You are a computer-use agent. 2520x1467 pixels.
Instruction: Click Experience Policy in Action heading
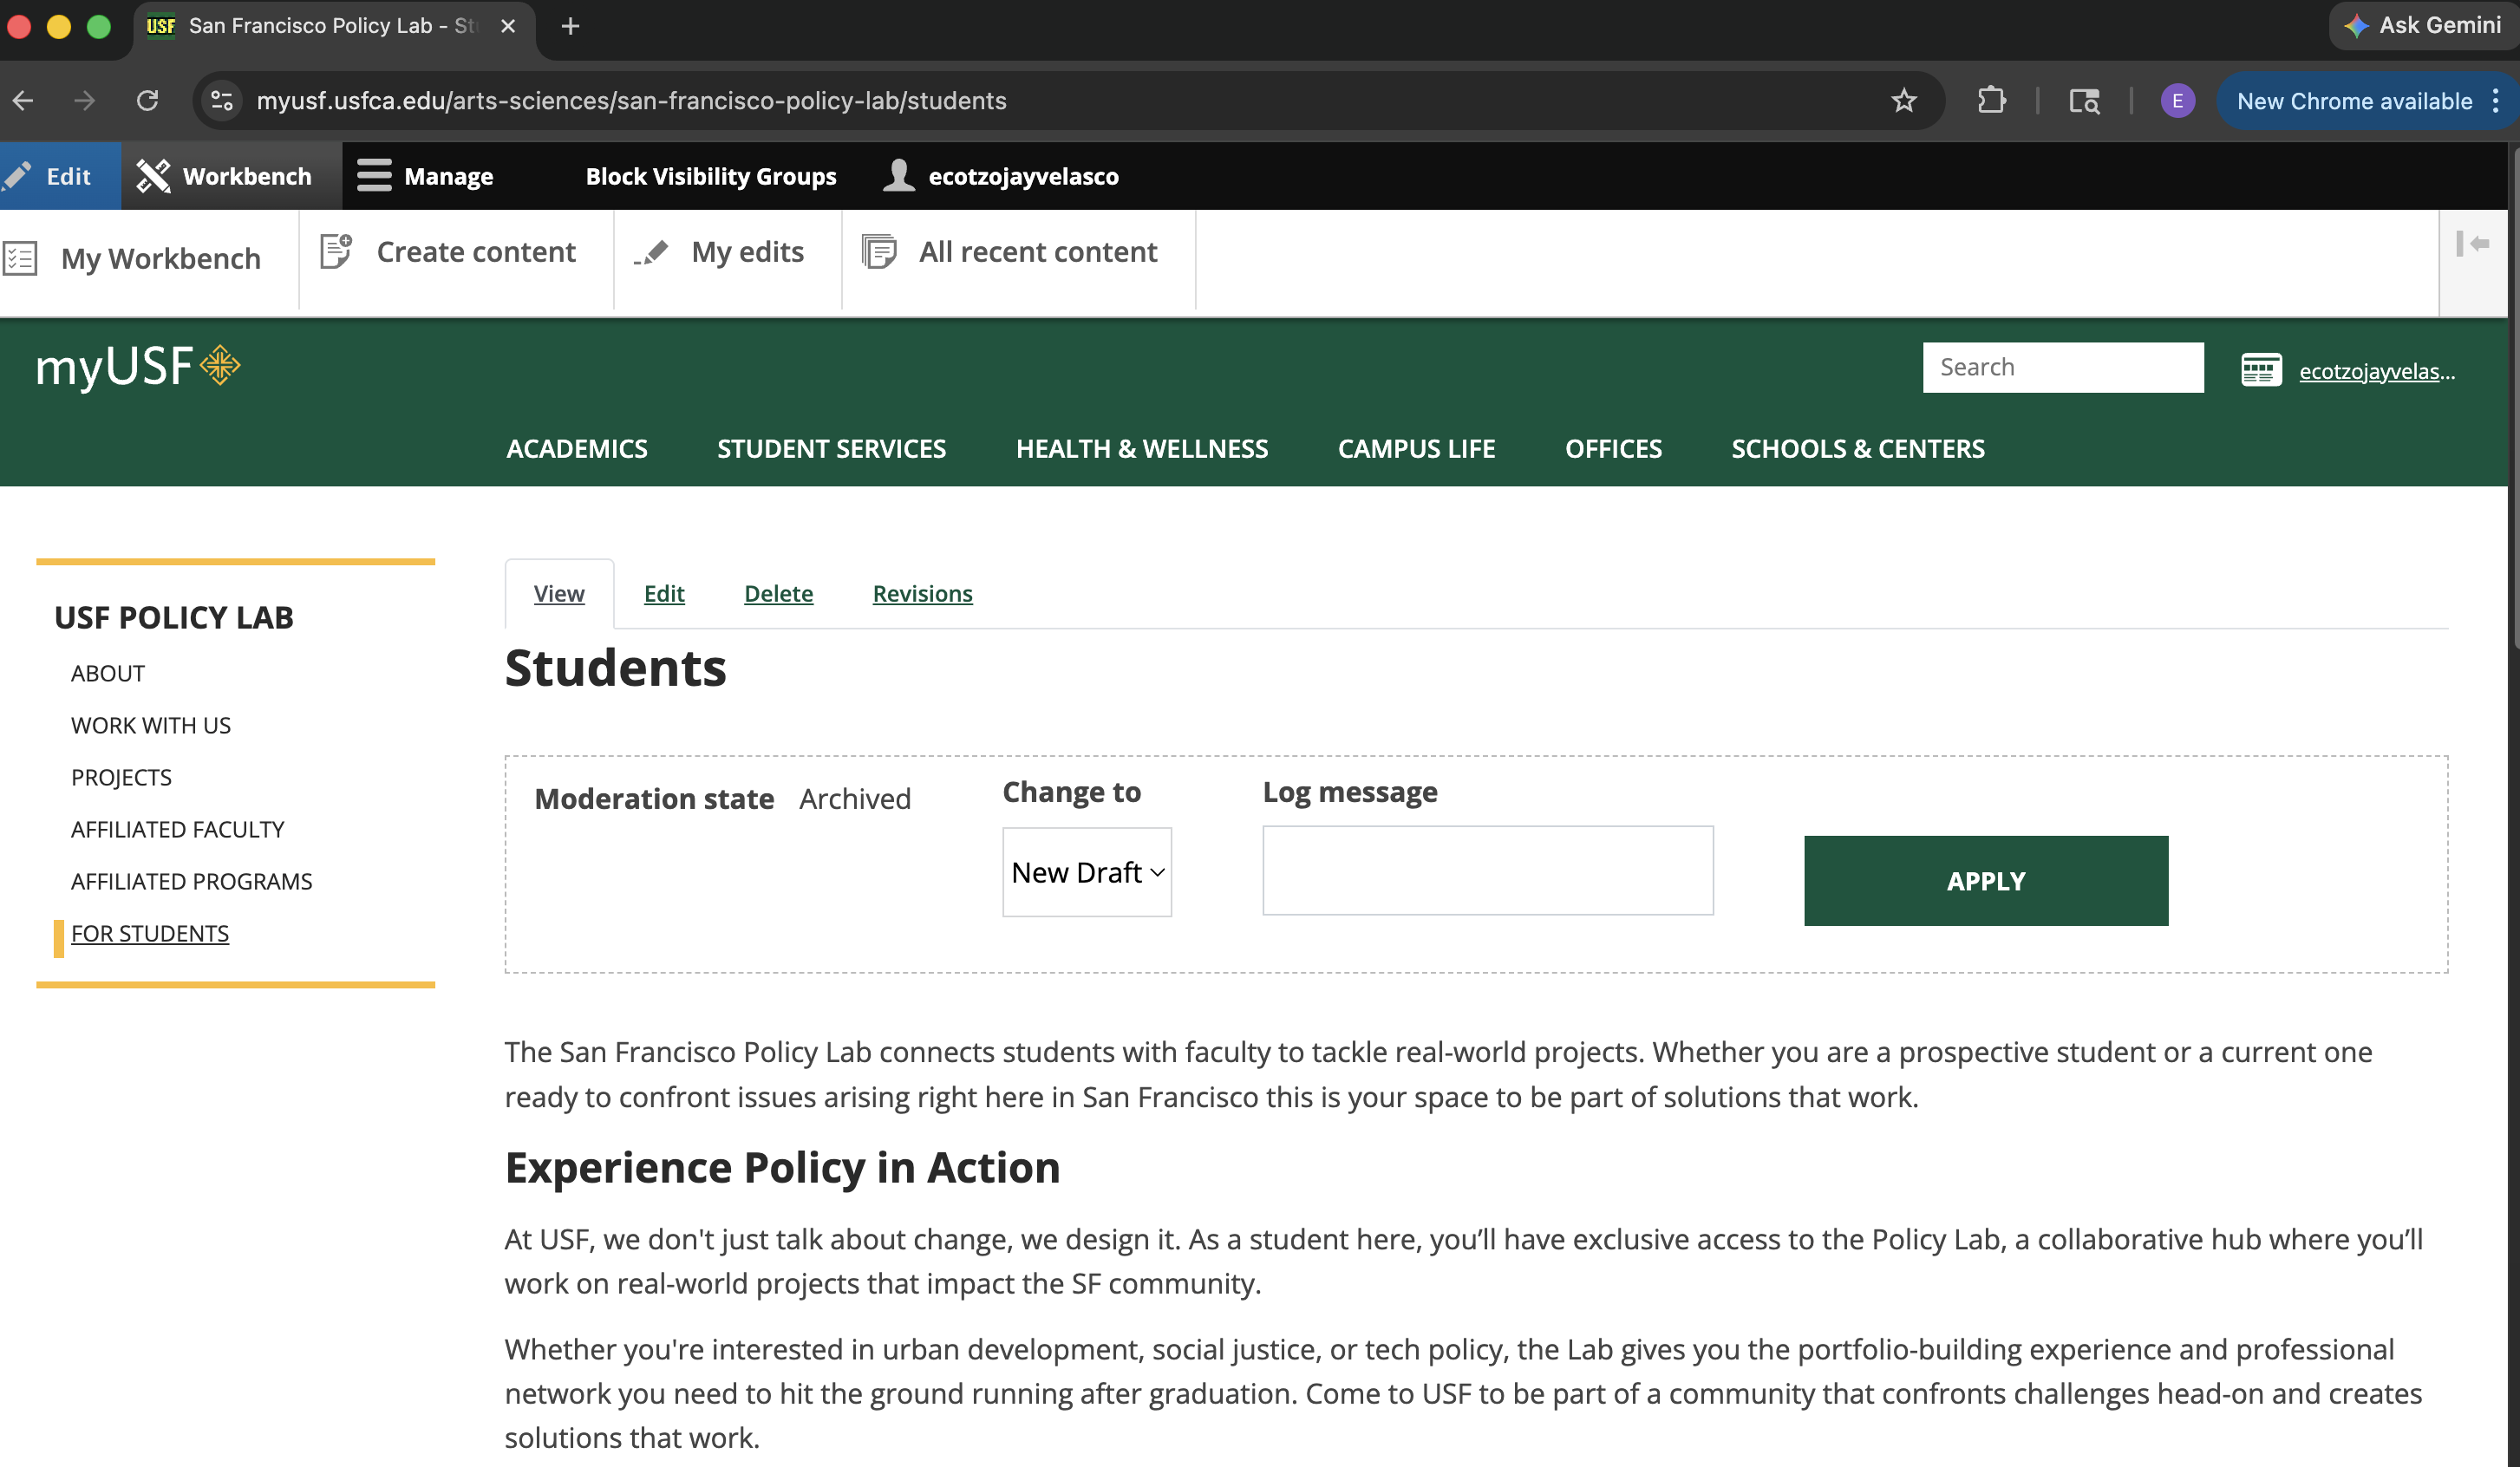coord(782,1167)
